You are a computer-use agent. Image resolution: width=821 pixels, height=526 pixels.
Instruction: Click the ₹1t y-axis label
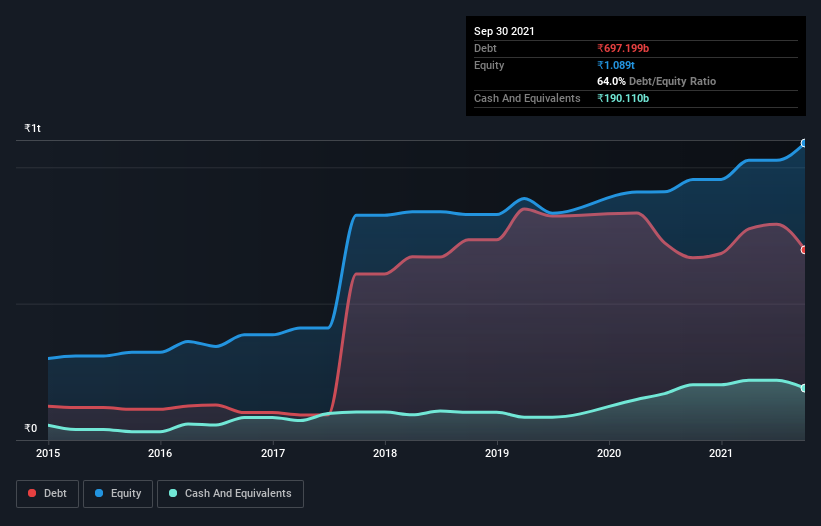coord(32,128)
